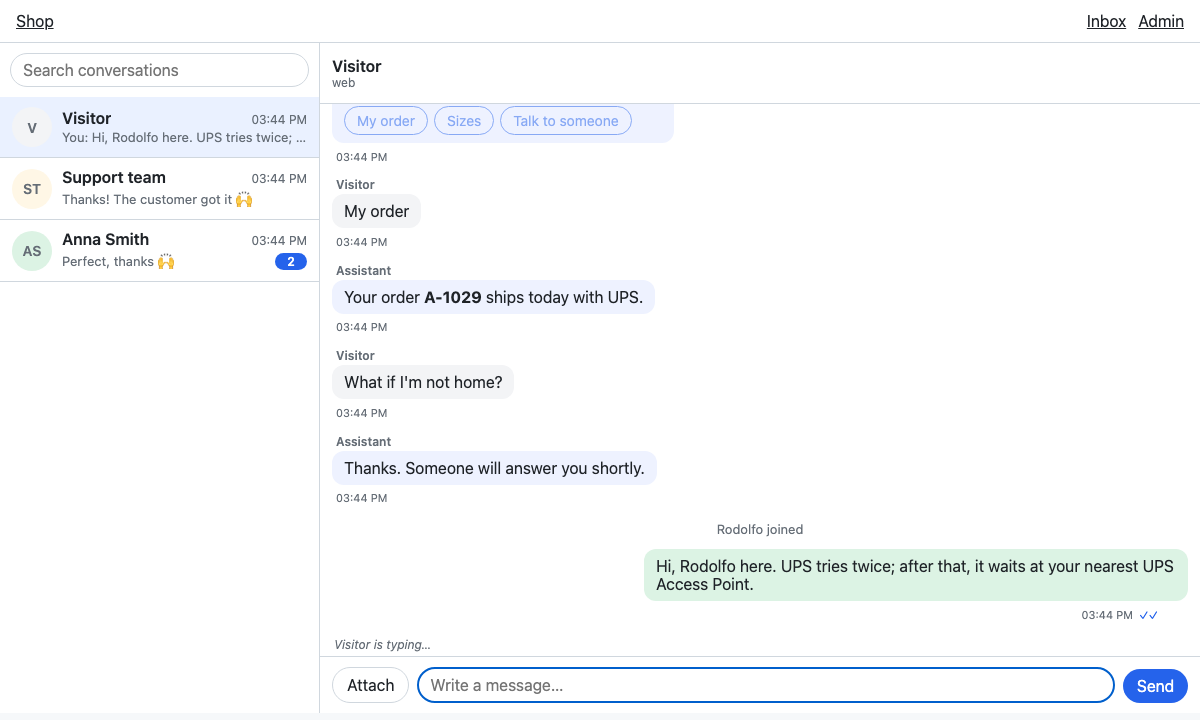The image size is (1200, 720).
Task: Choose the My order quick reply chip
Action: [386, 121]
